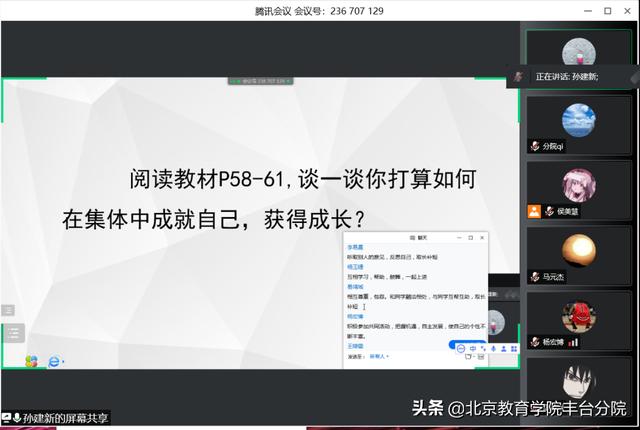Maximize the Tencent Meeting window

click(608, 11)
